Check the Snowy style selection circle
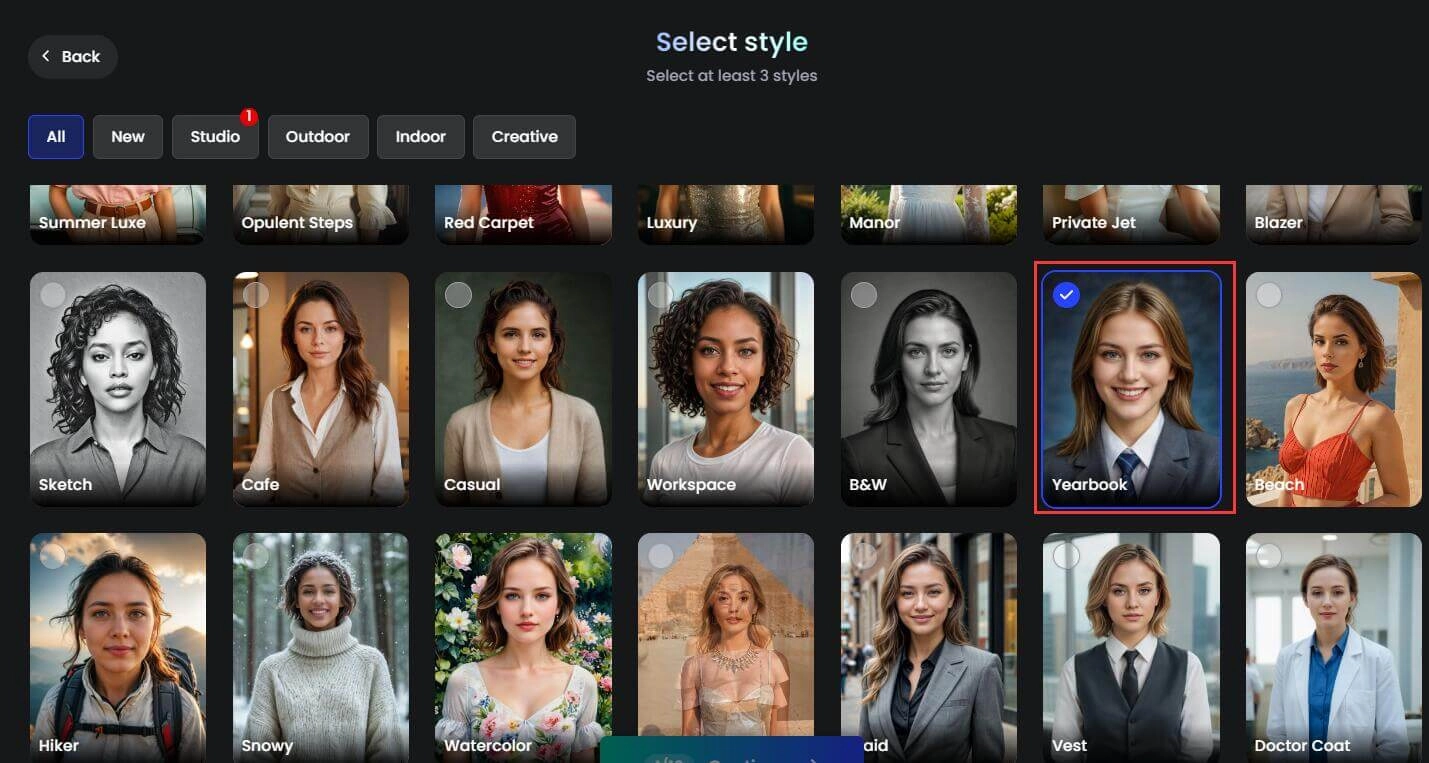 point(256,556)
